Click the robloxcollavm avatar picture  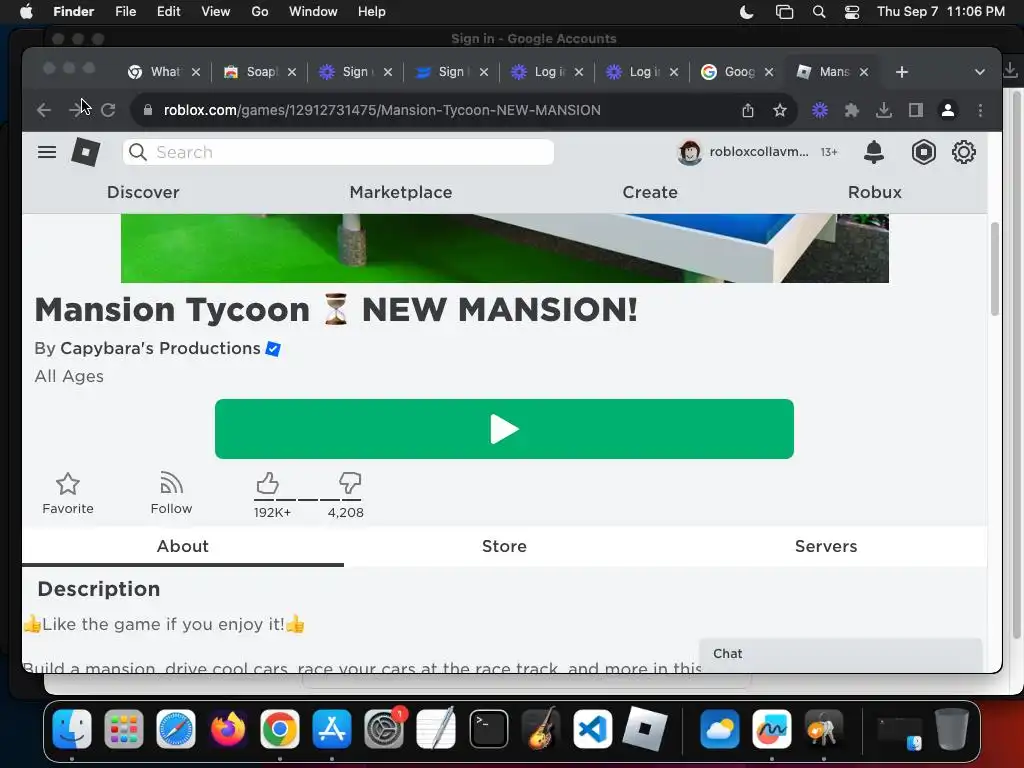pyautogui.click(x=690, y=152)
